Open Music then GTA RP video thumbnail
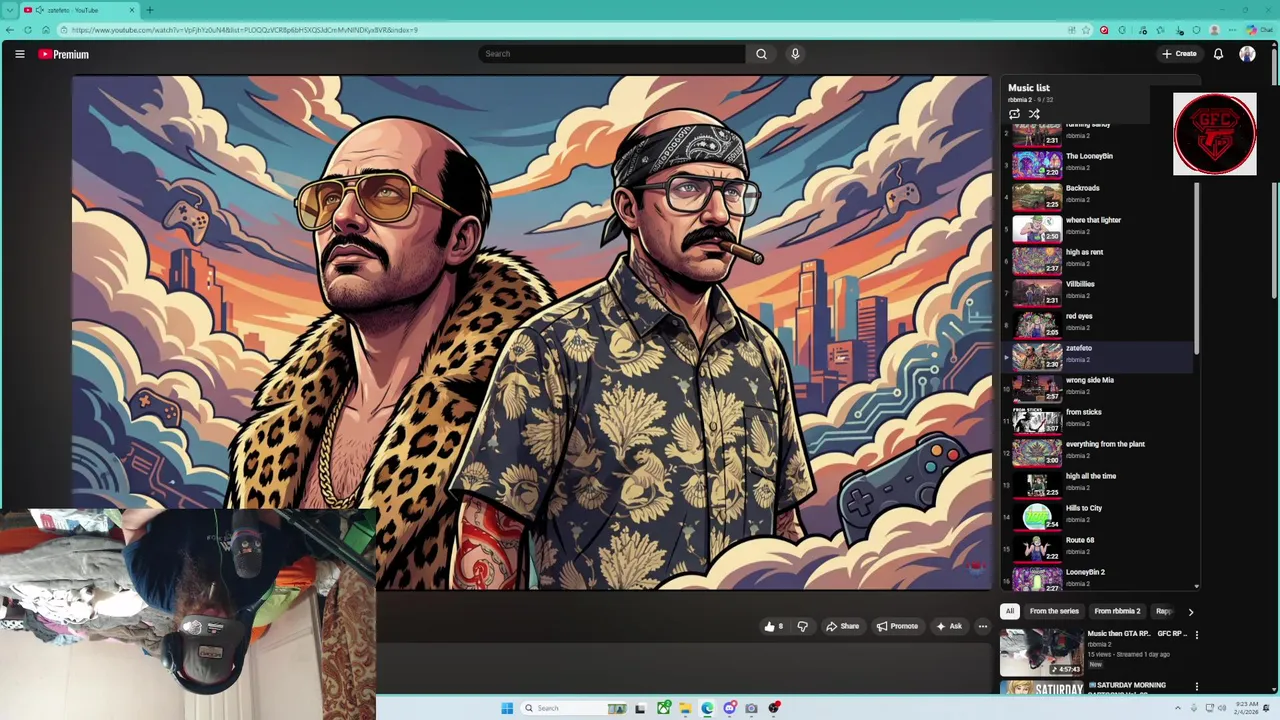Viewport: 1280px width, 720px height. [1041, 652]
